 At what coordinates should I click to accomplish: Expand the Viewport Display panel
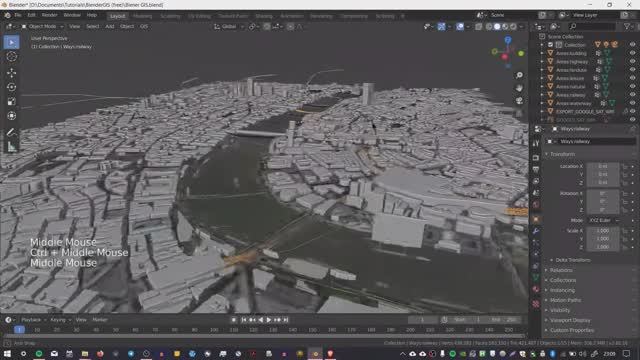coord(570,320)
